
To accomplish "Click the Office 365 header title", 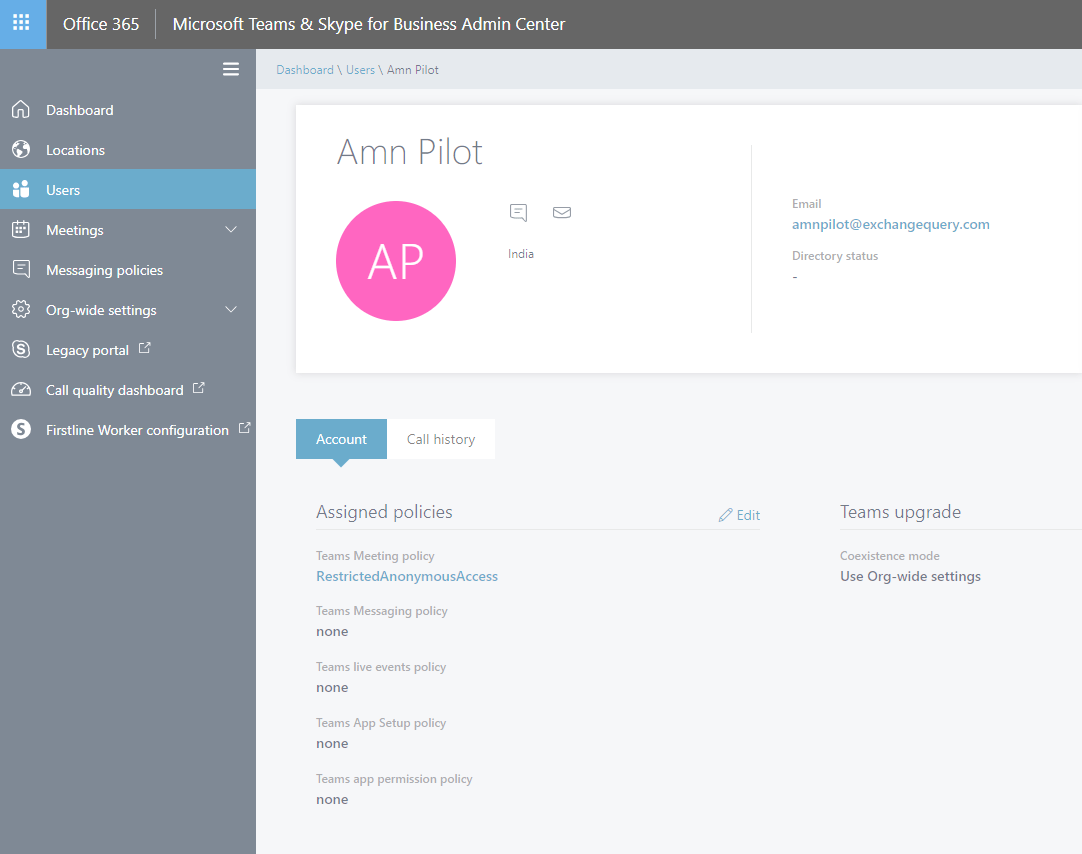I will pos(101,24).
